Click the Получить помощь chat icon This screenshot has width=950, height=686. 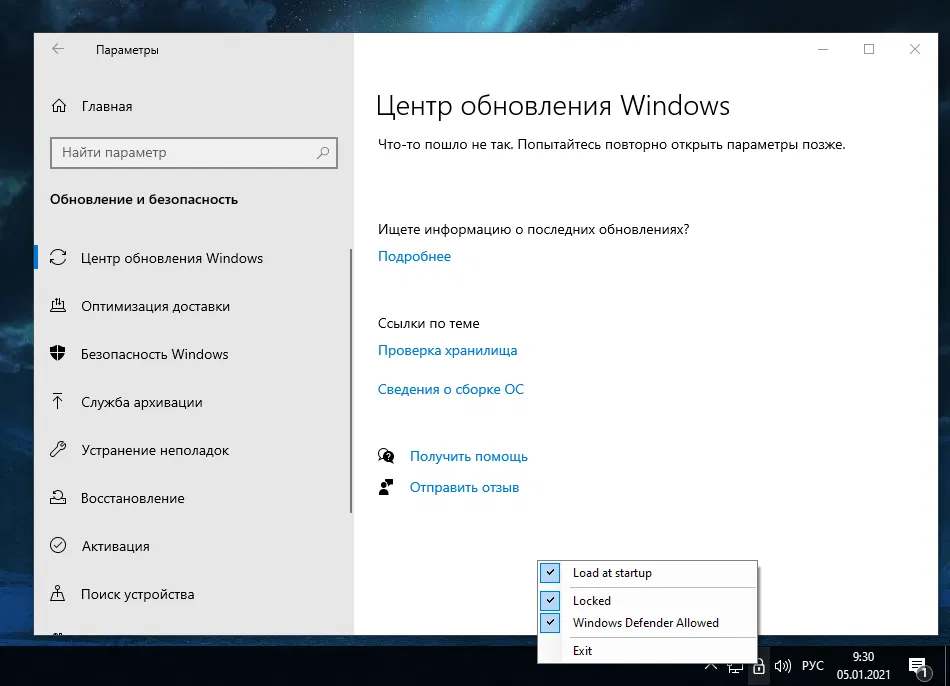coord(386,456)
